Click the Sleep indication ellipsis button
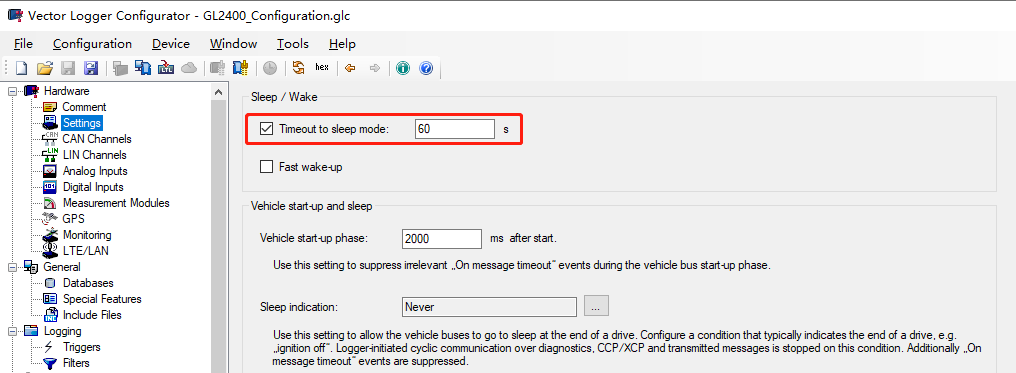Image resolution: width=1016 pixels, height=373 pixels. [596, 306]
